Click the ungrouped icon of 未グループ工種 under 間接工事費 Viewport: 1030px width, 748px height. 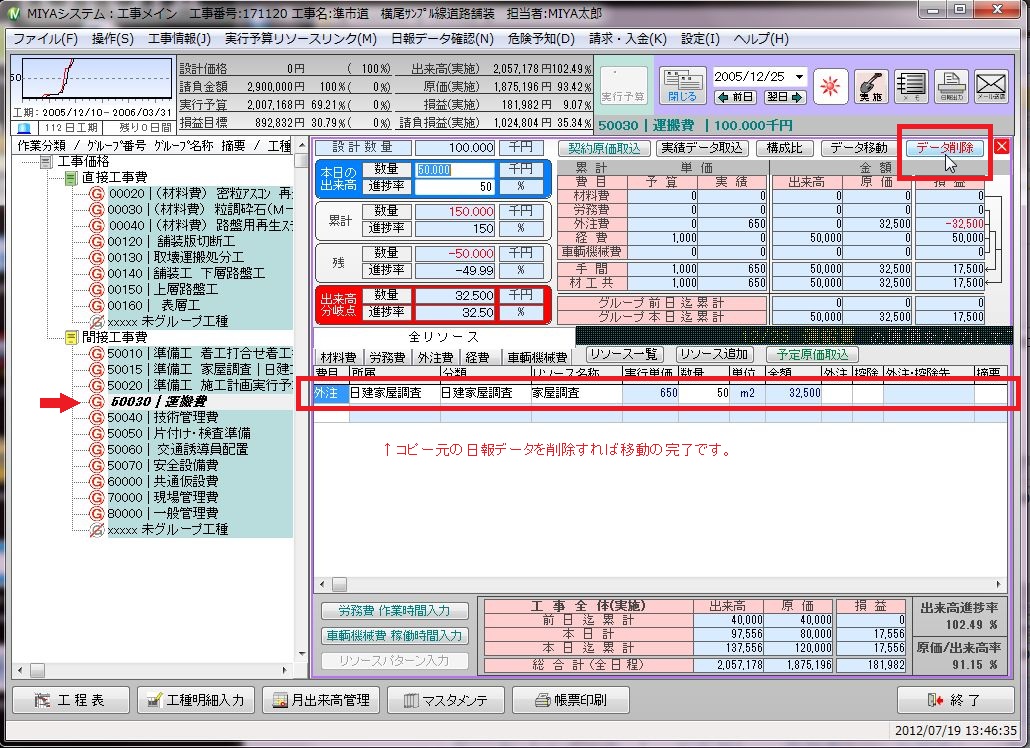(x=97, y=529)
